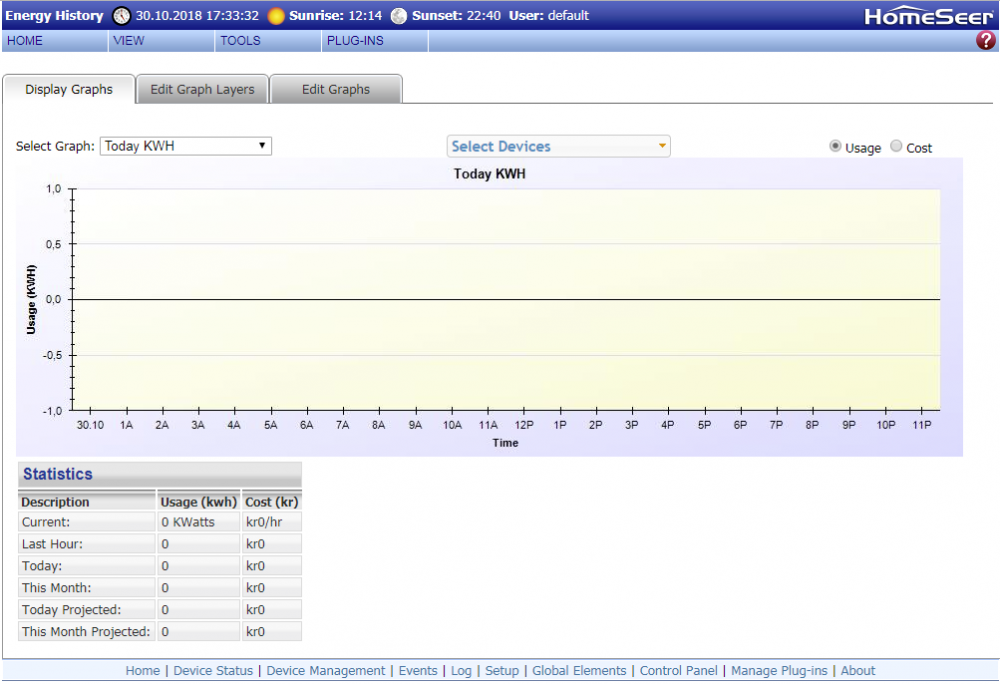Click the sunset moon icon
The height and width of the screenshot is (684, 1000).
point(399,16)
